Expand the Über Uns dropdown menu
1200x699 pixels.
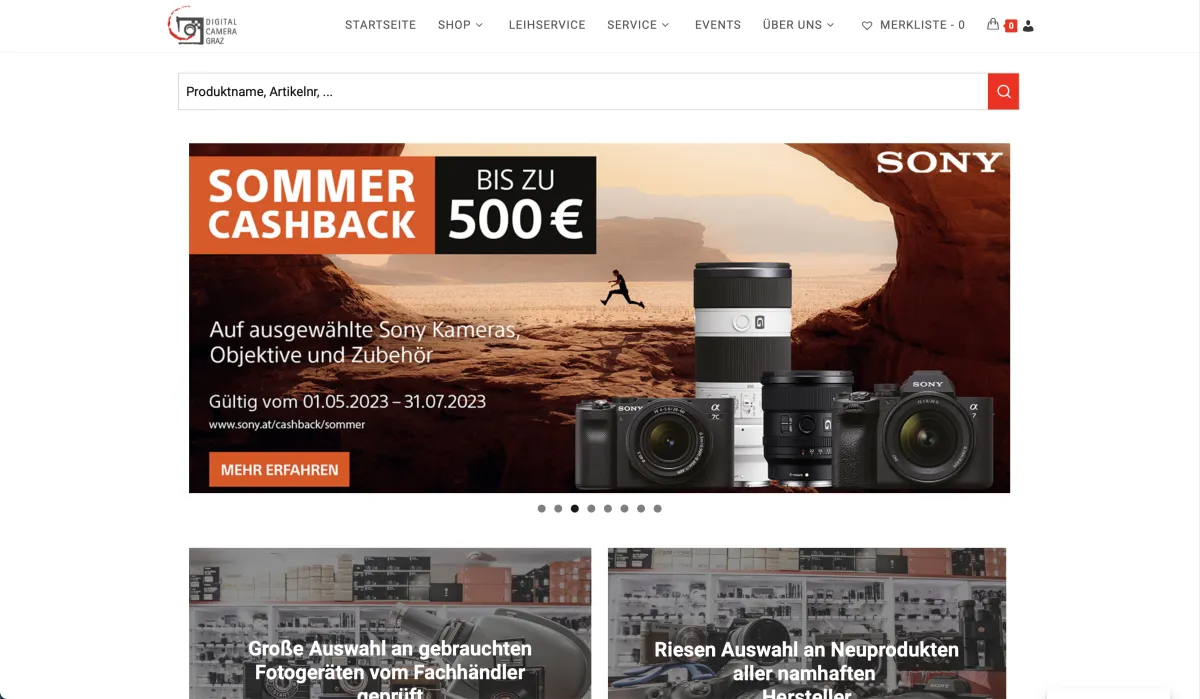click(x=798, y=25)
